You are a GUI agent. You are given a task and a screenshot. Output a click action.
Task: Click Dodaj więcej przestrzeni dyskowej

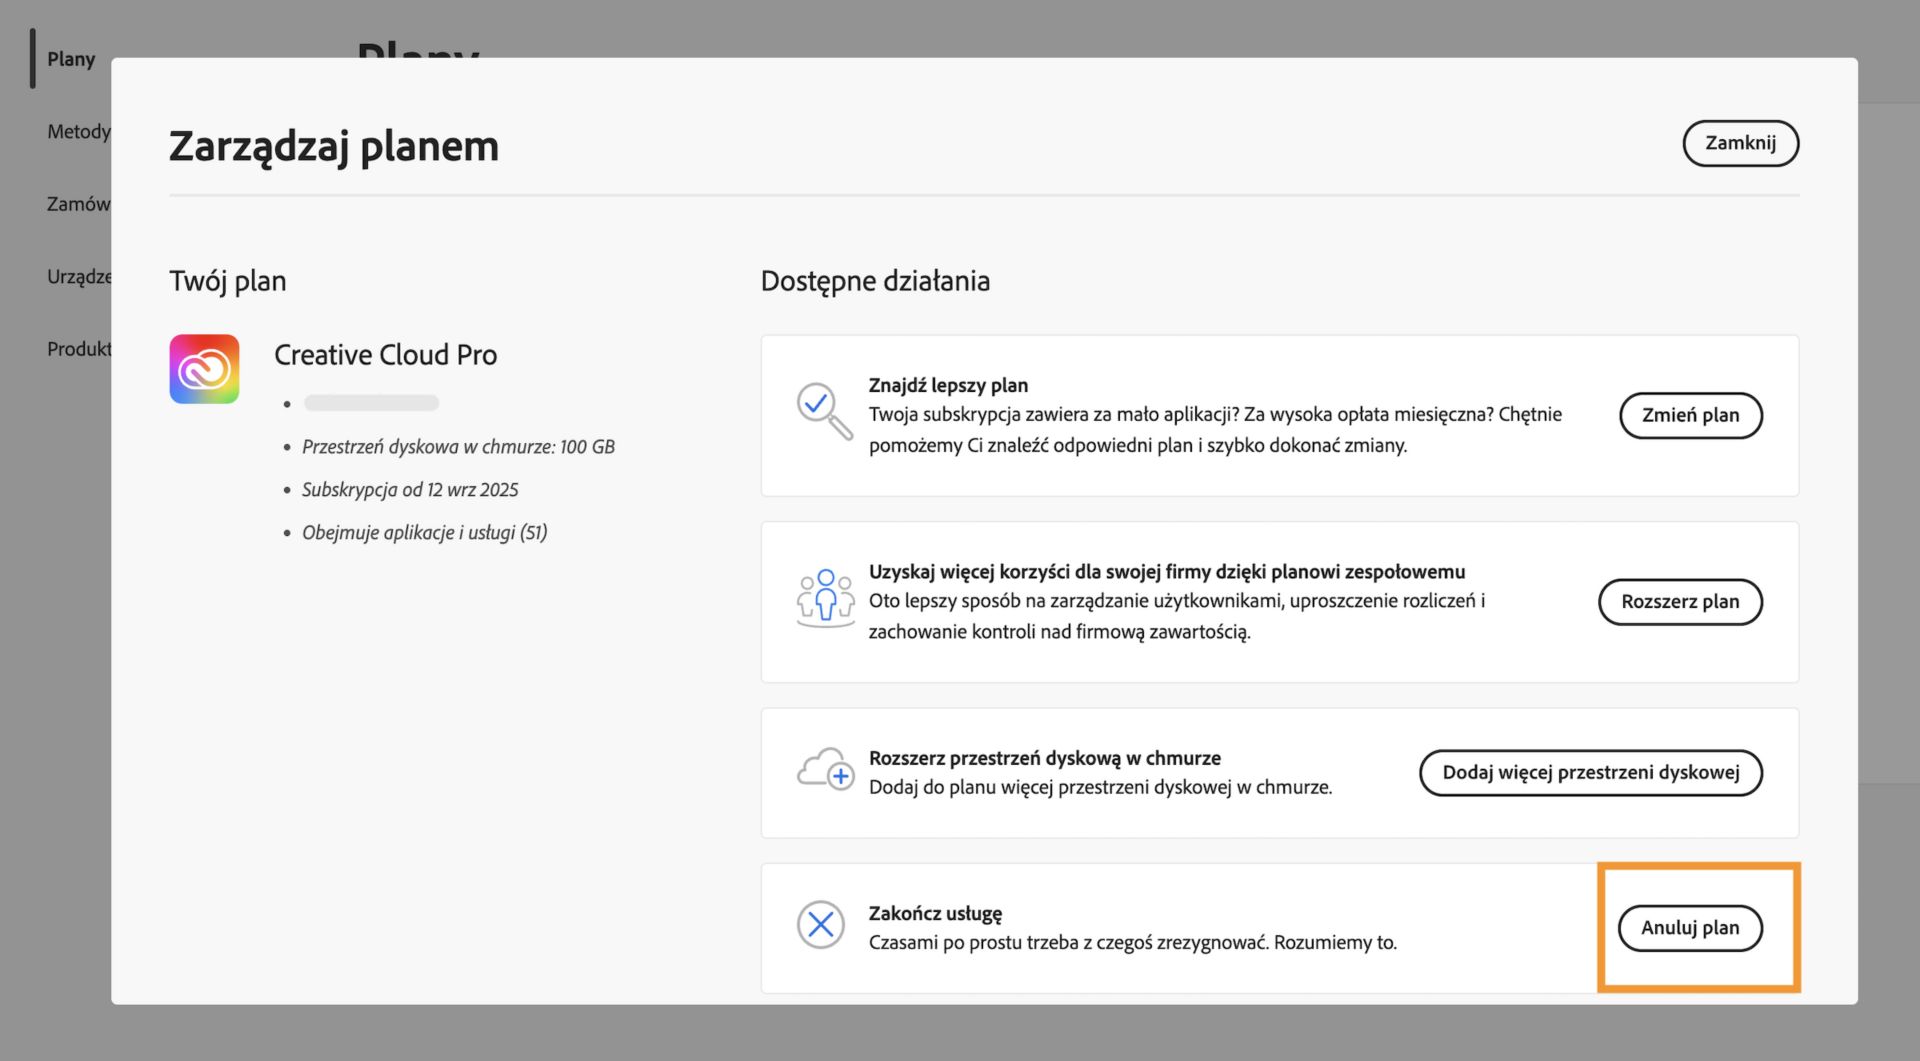click(x=1590, y=772)
